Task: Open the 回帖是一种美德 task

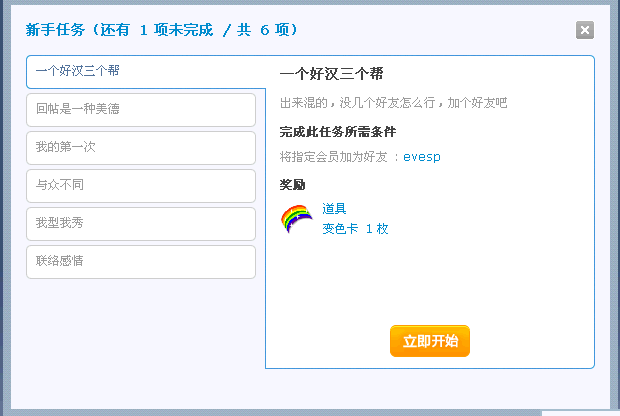Action: [x=141, y=110]
